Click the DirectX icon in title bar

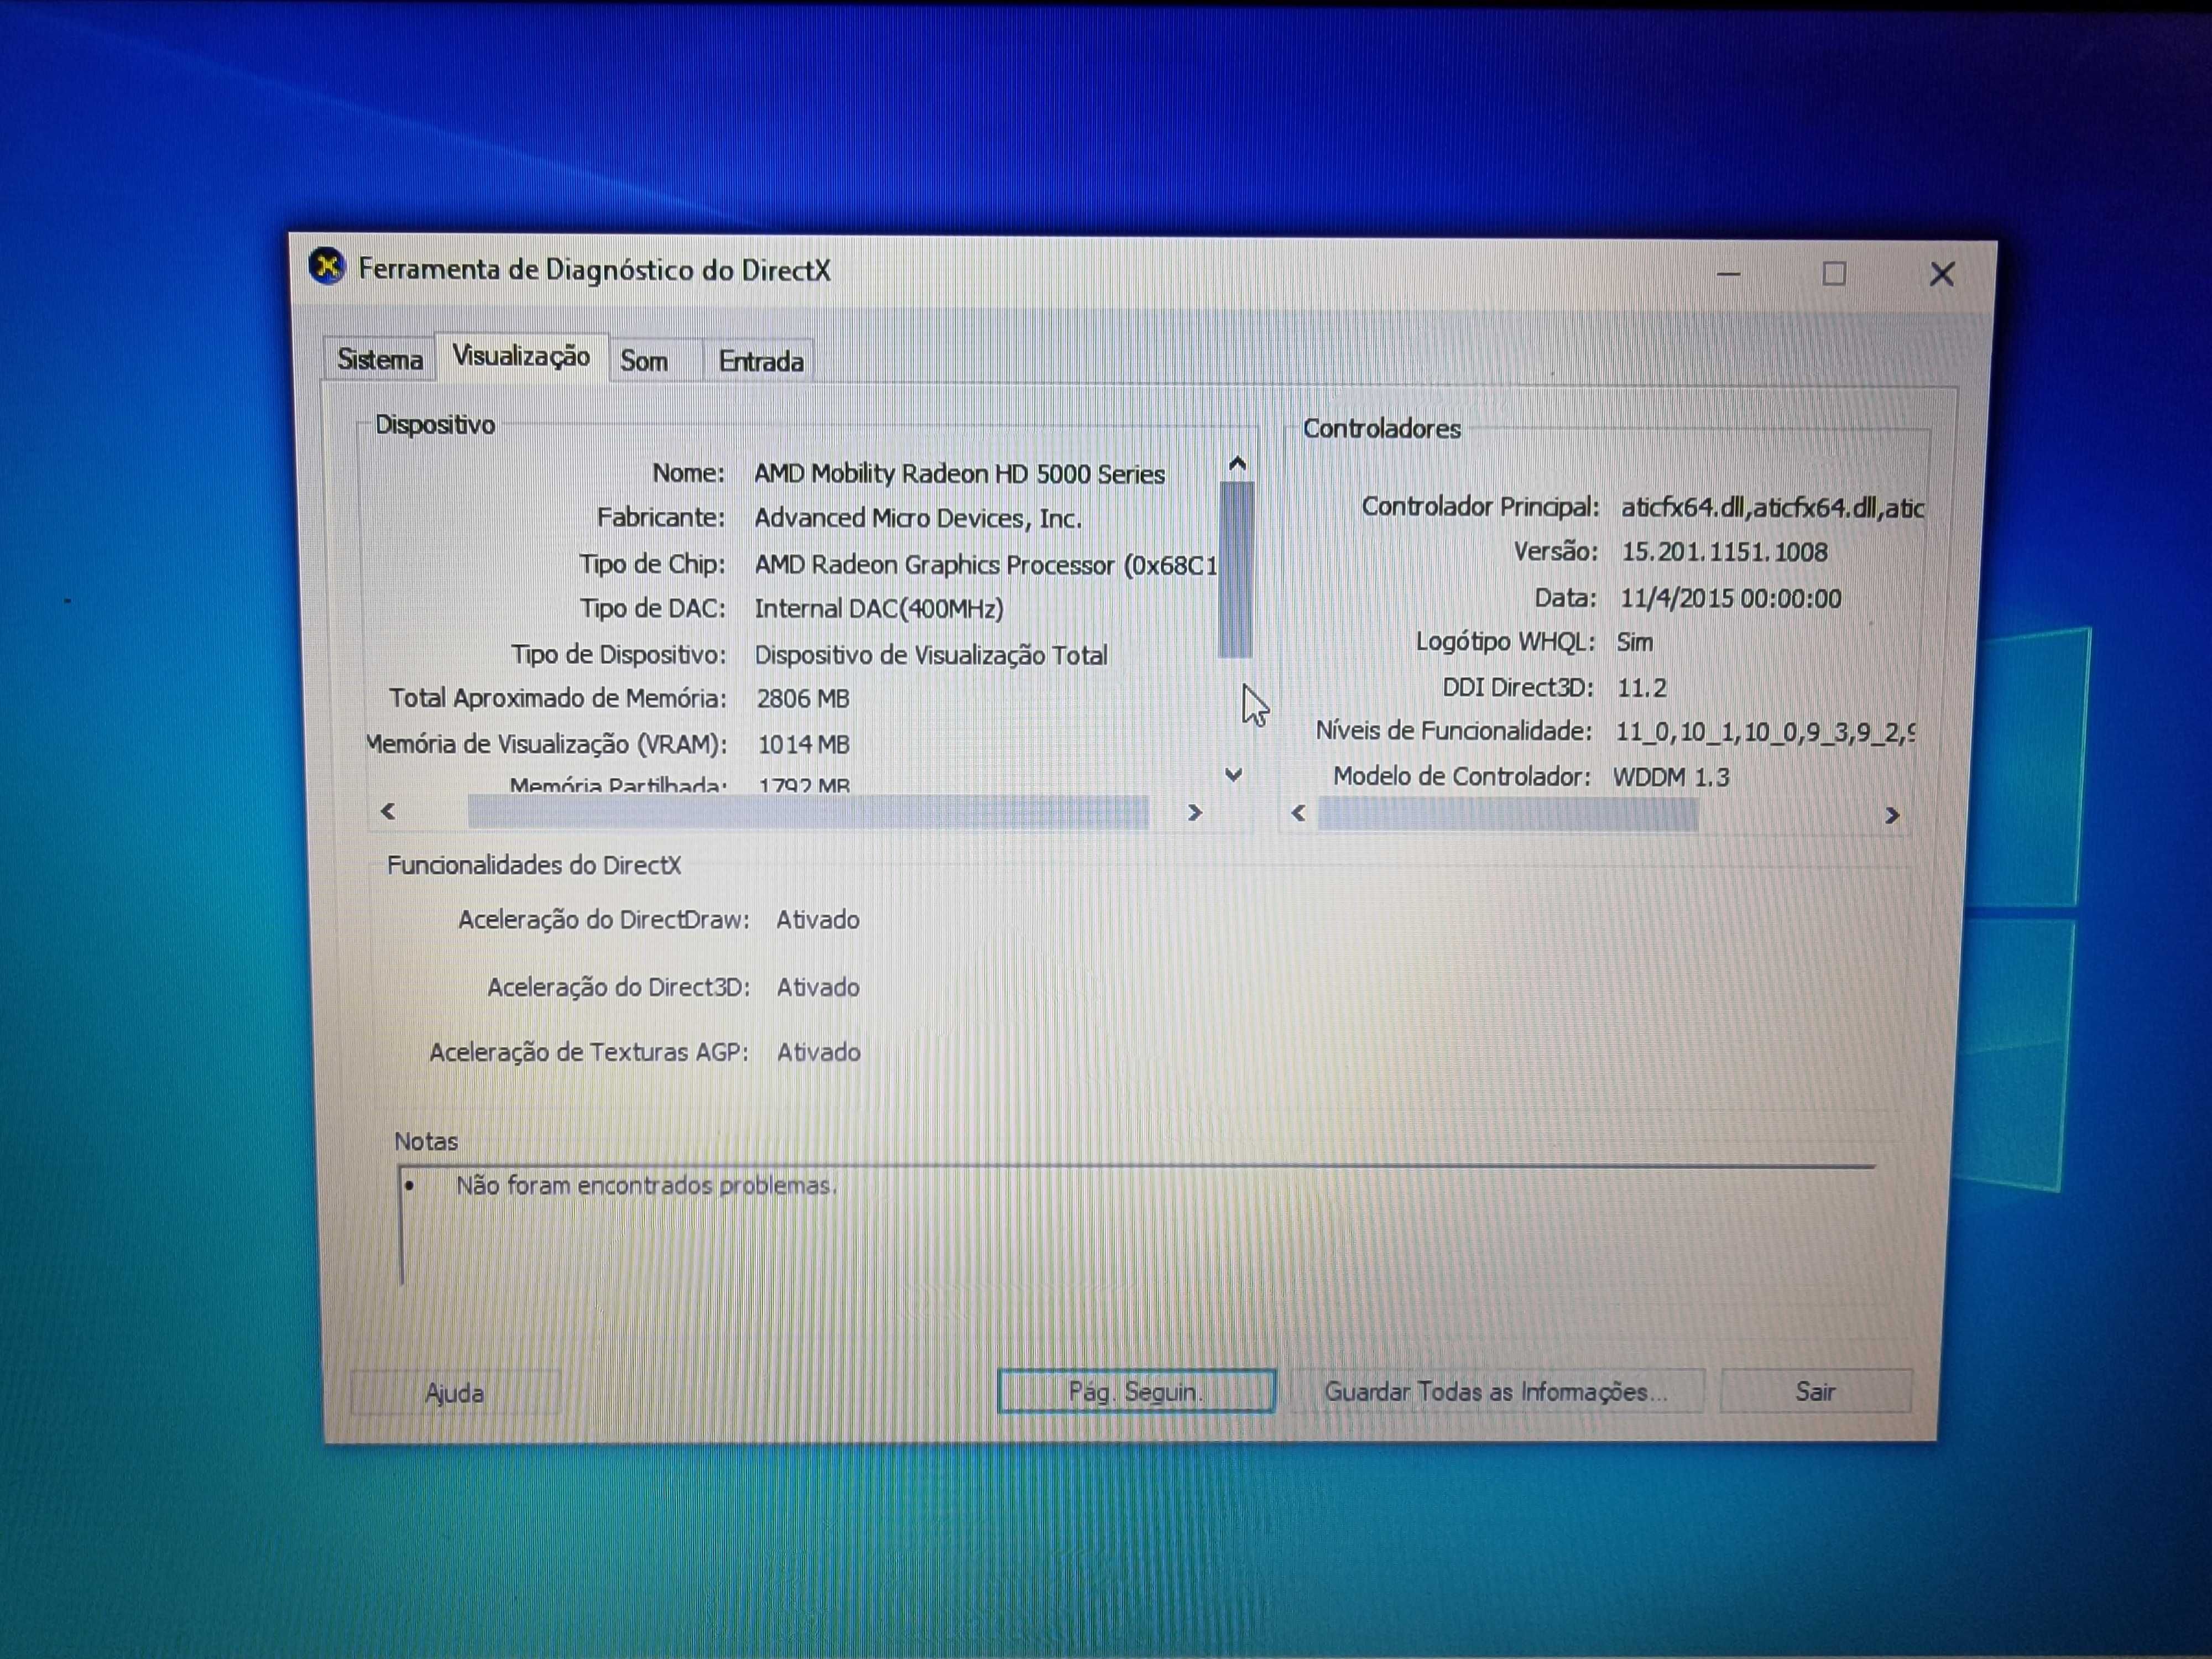[x=326, y=266]
